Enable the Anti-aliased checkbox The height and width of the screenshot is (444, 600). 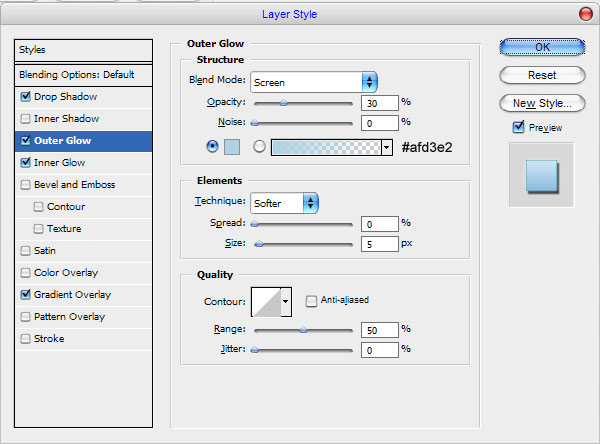(x=311, y=301)
